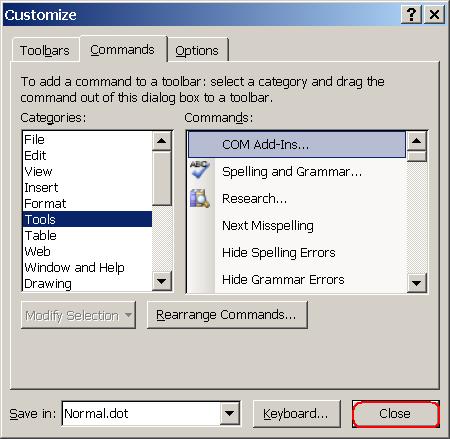Click the Categories scrollbar thumb

point(162,178)
